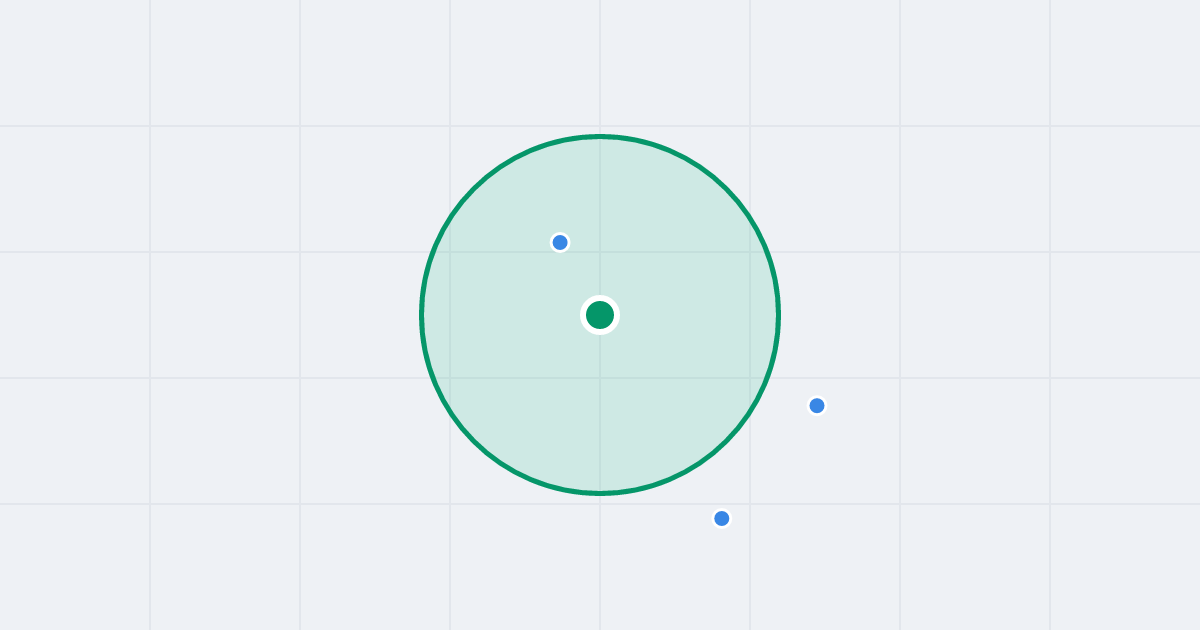The height and width of the screenshot is (630, 1200).
Task: Select the lowest blue dot beneath the circle
Action: coord(722,518)
